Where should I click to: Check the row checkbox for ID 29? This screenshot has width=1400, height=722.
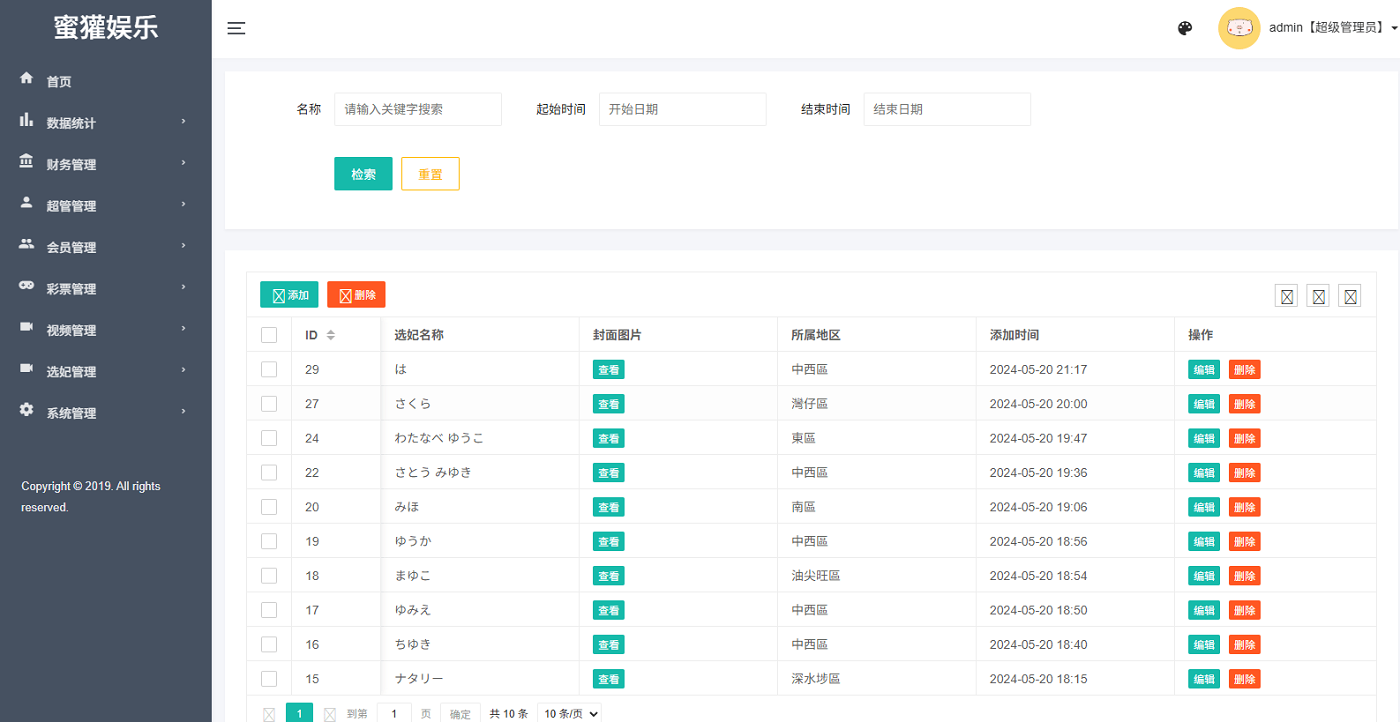(x=269, y=369)
